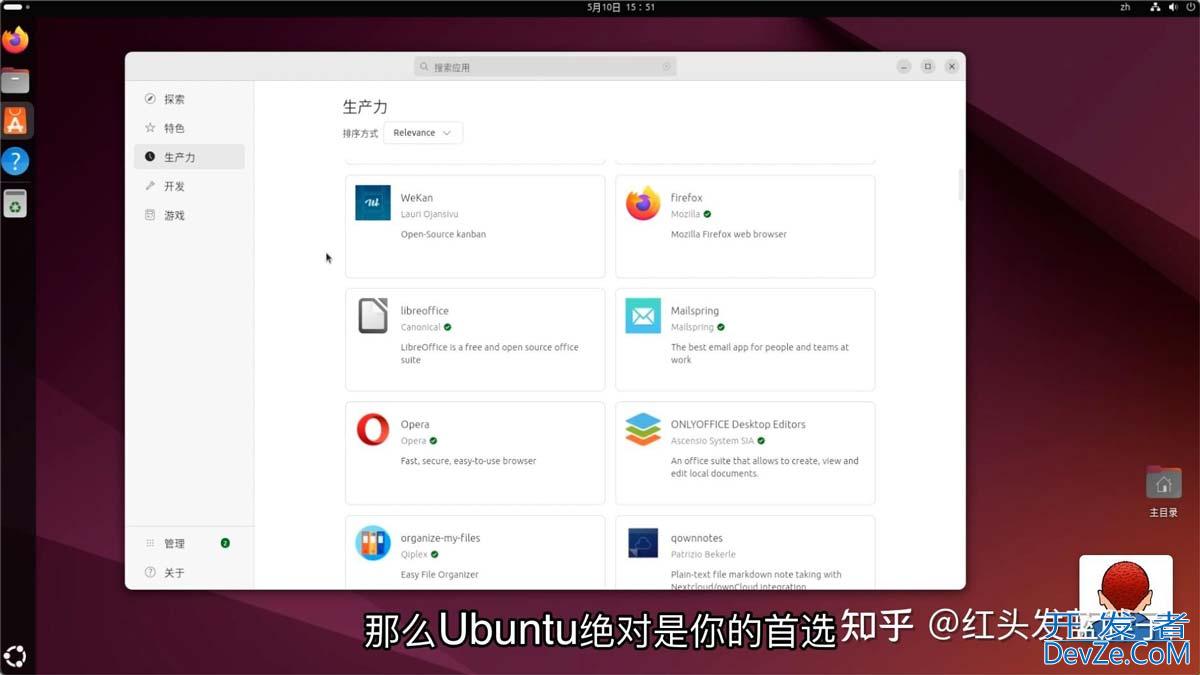Click the search magnifier icon
This screenshot has height=675, width=1200.
tap(425, 67)
